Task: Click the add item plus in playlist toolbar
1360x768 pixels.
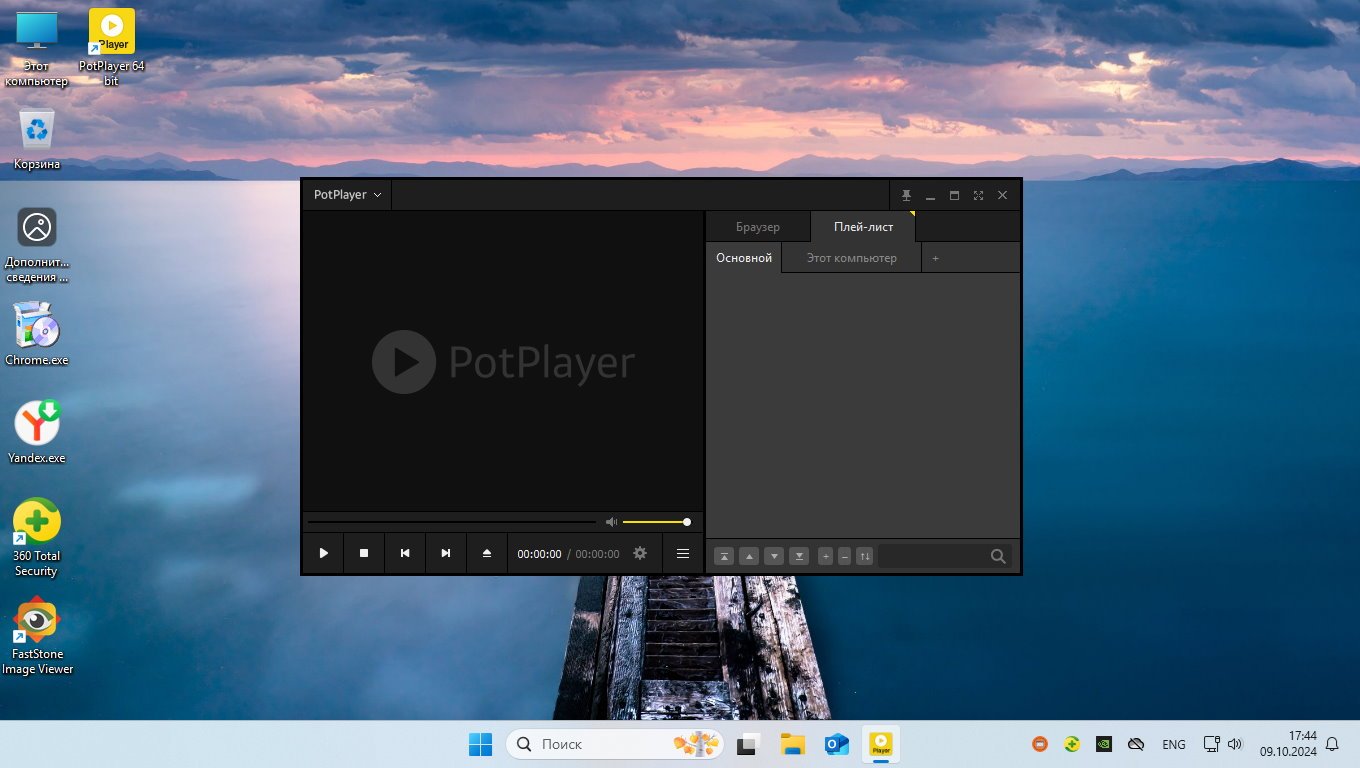Action: coord(825,556)
